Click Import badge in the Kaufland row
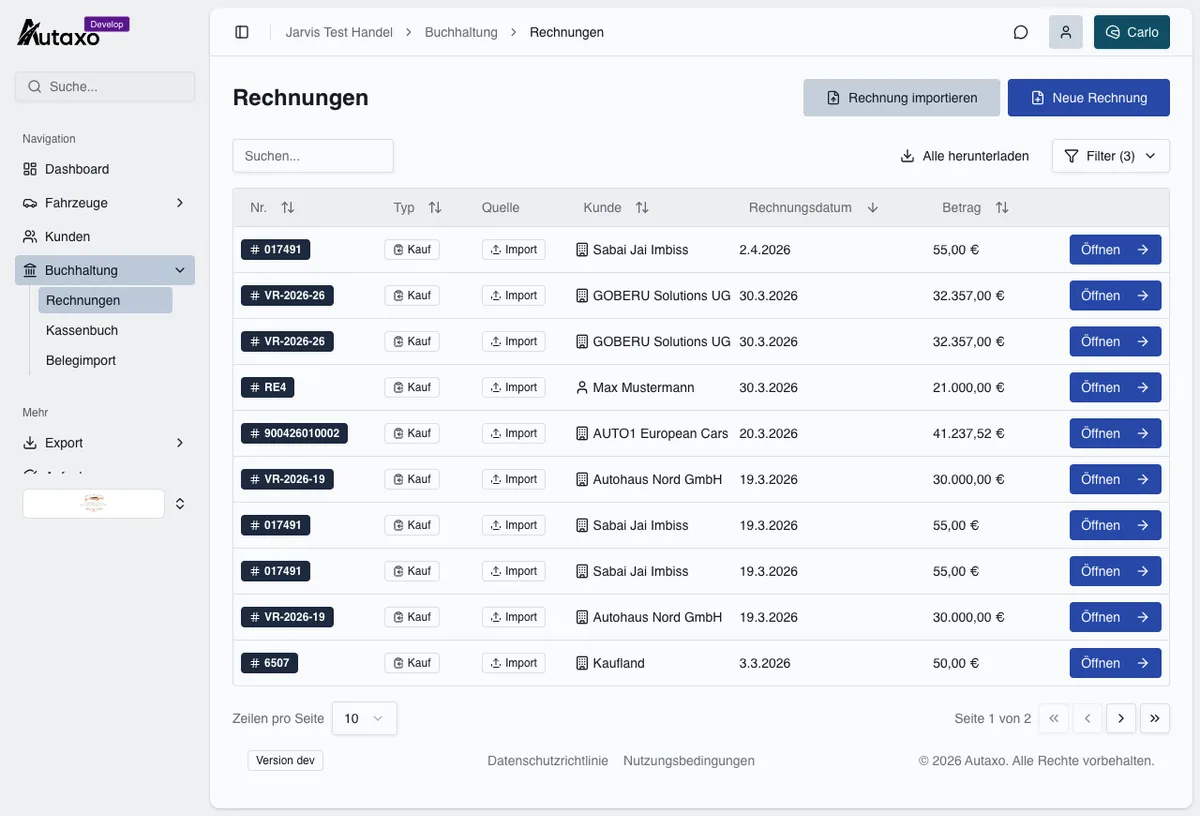The height and width of the screenshot is (816, 1200). coord(514,663)
